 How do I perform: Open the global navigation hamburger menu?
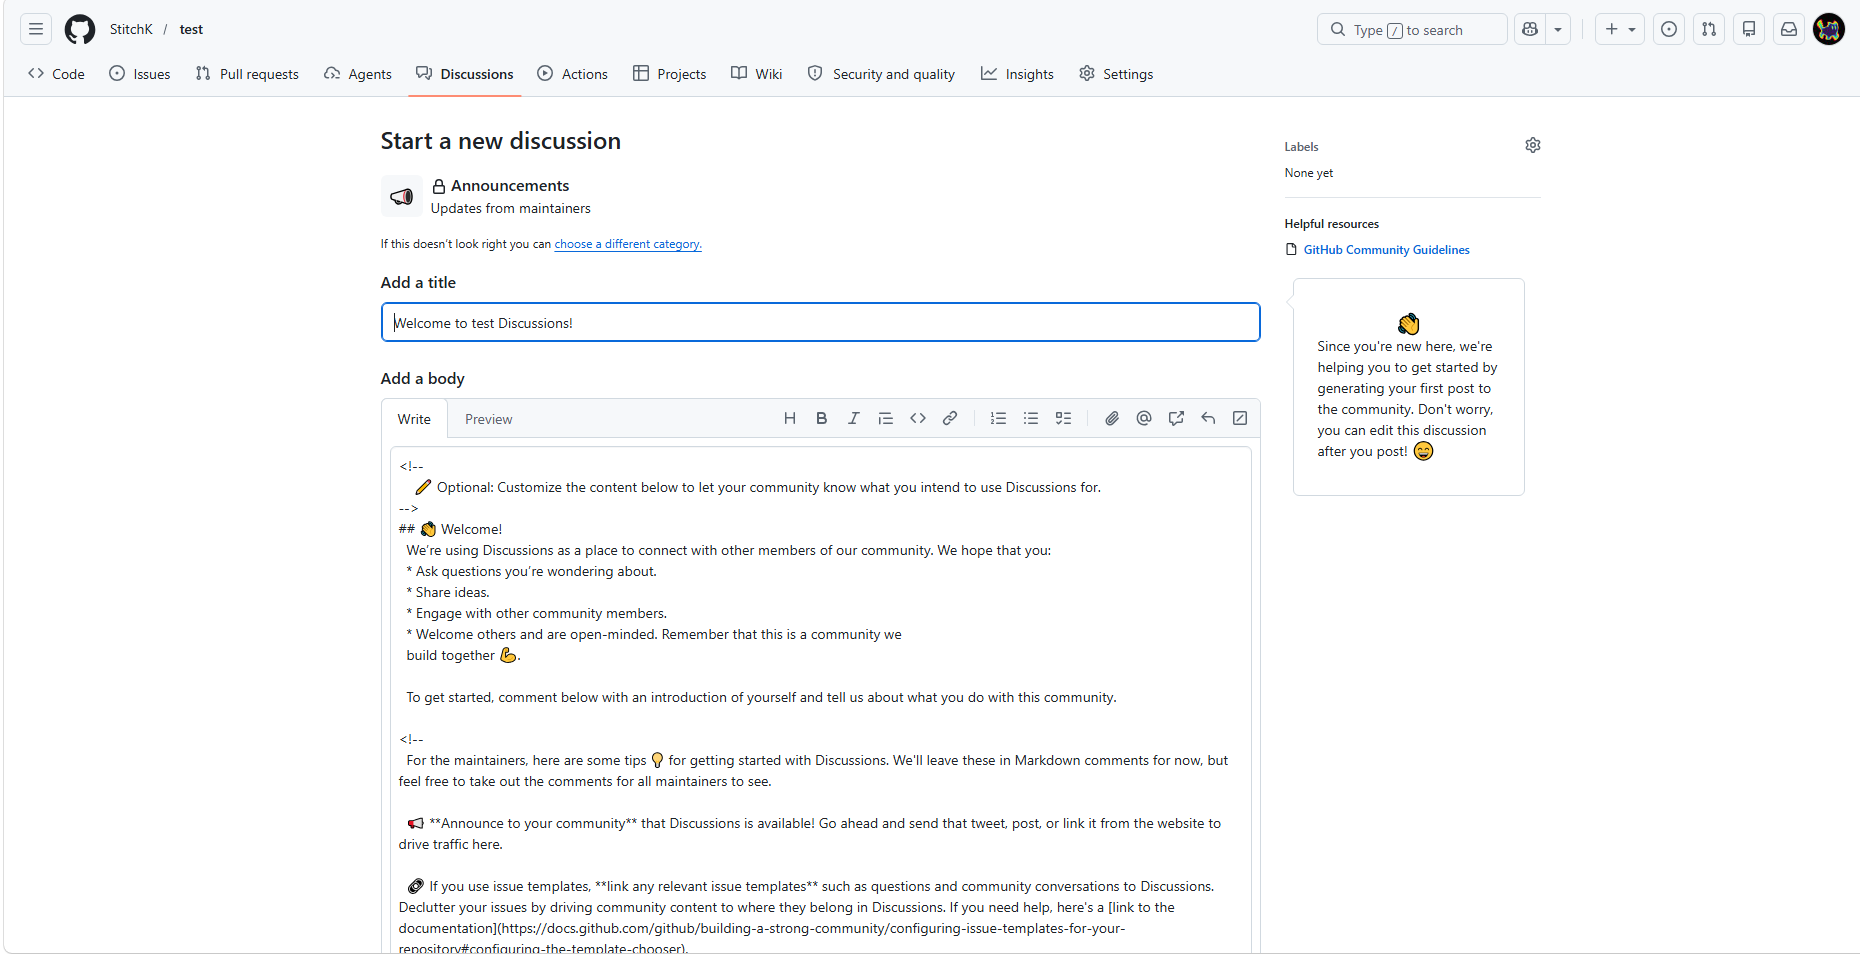(36, 29)
